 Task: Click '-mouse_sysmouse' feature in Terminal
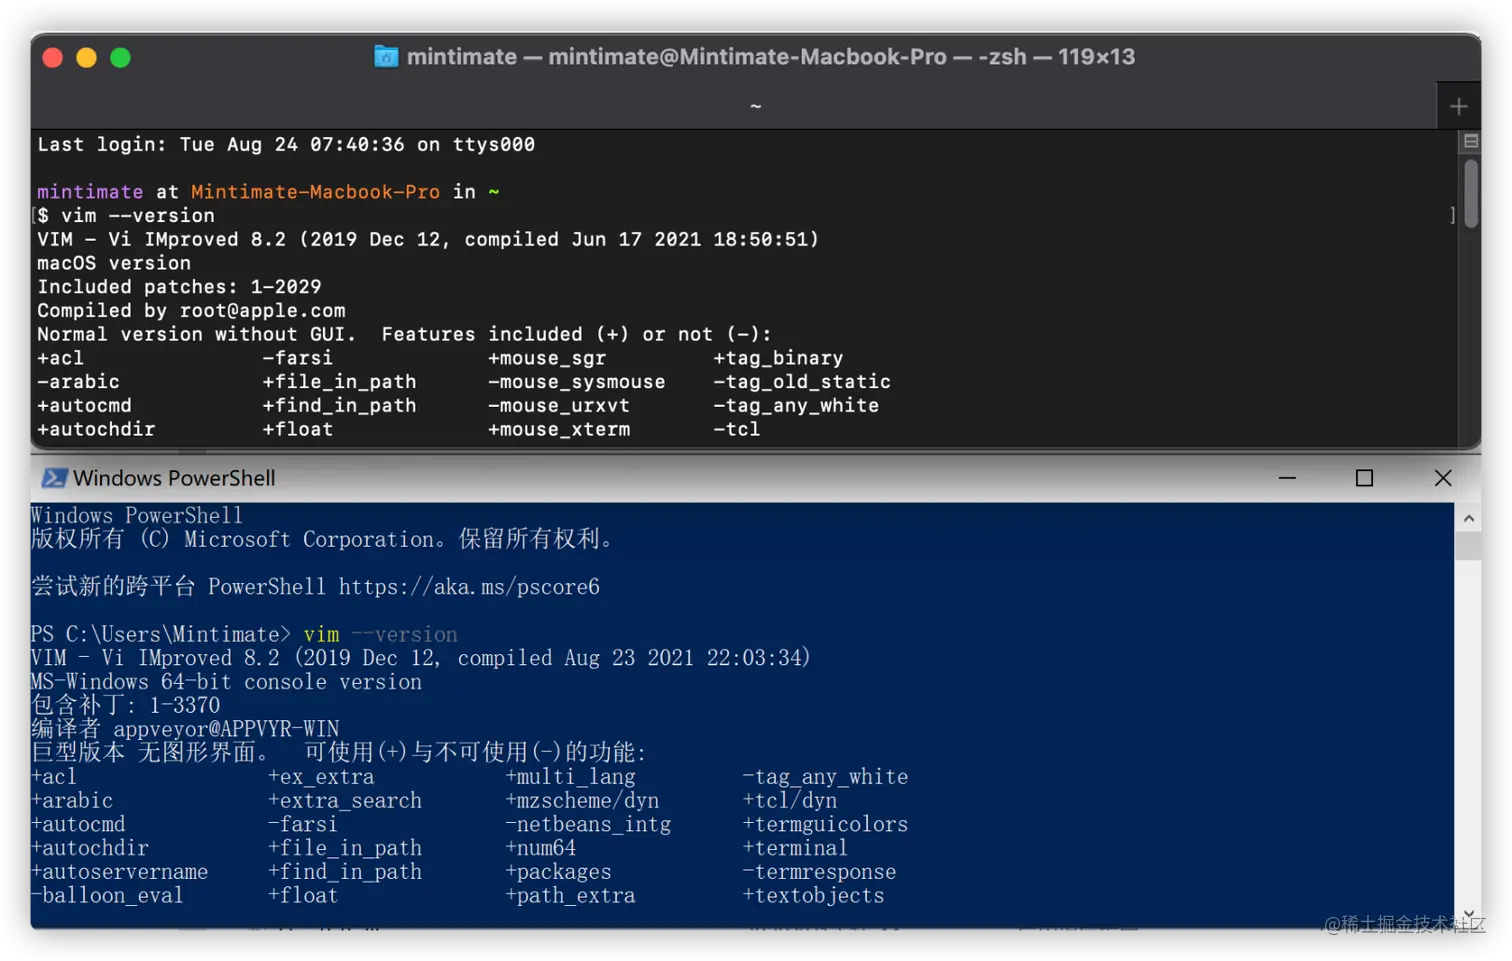(x=576, y=382)
